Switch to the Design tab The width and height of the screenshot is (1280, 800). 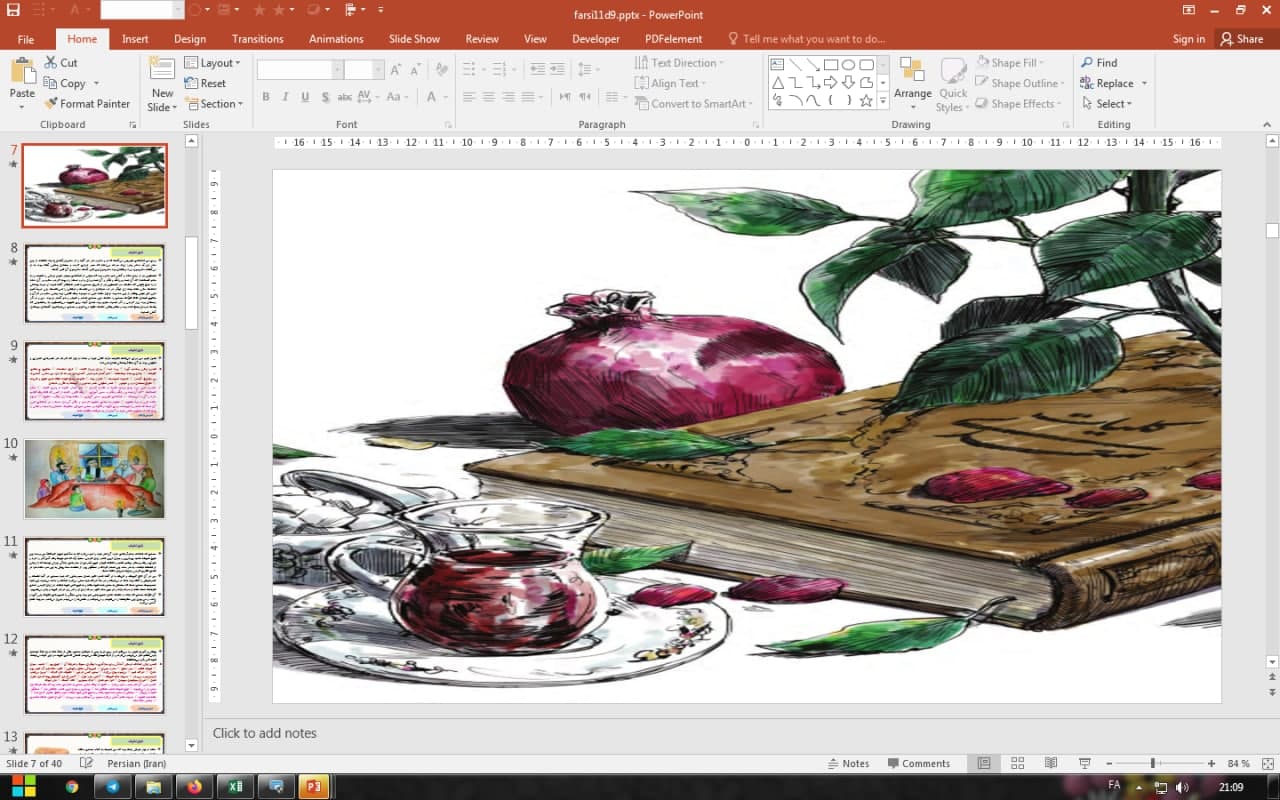click(190, 39)
